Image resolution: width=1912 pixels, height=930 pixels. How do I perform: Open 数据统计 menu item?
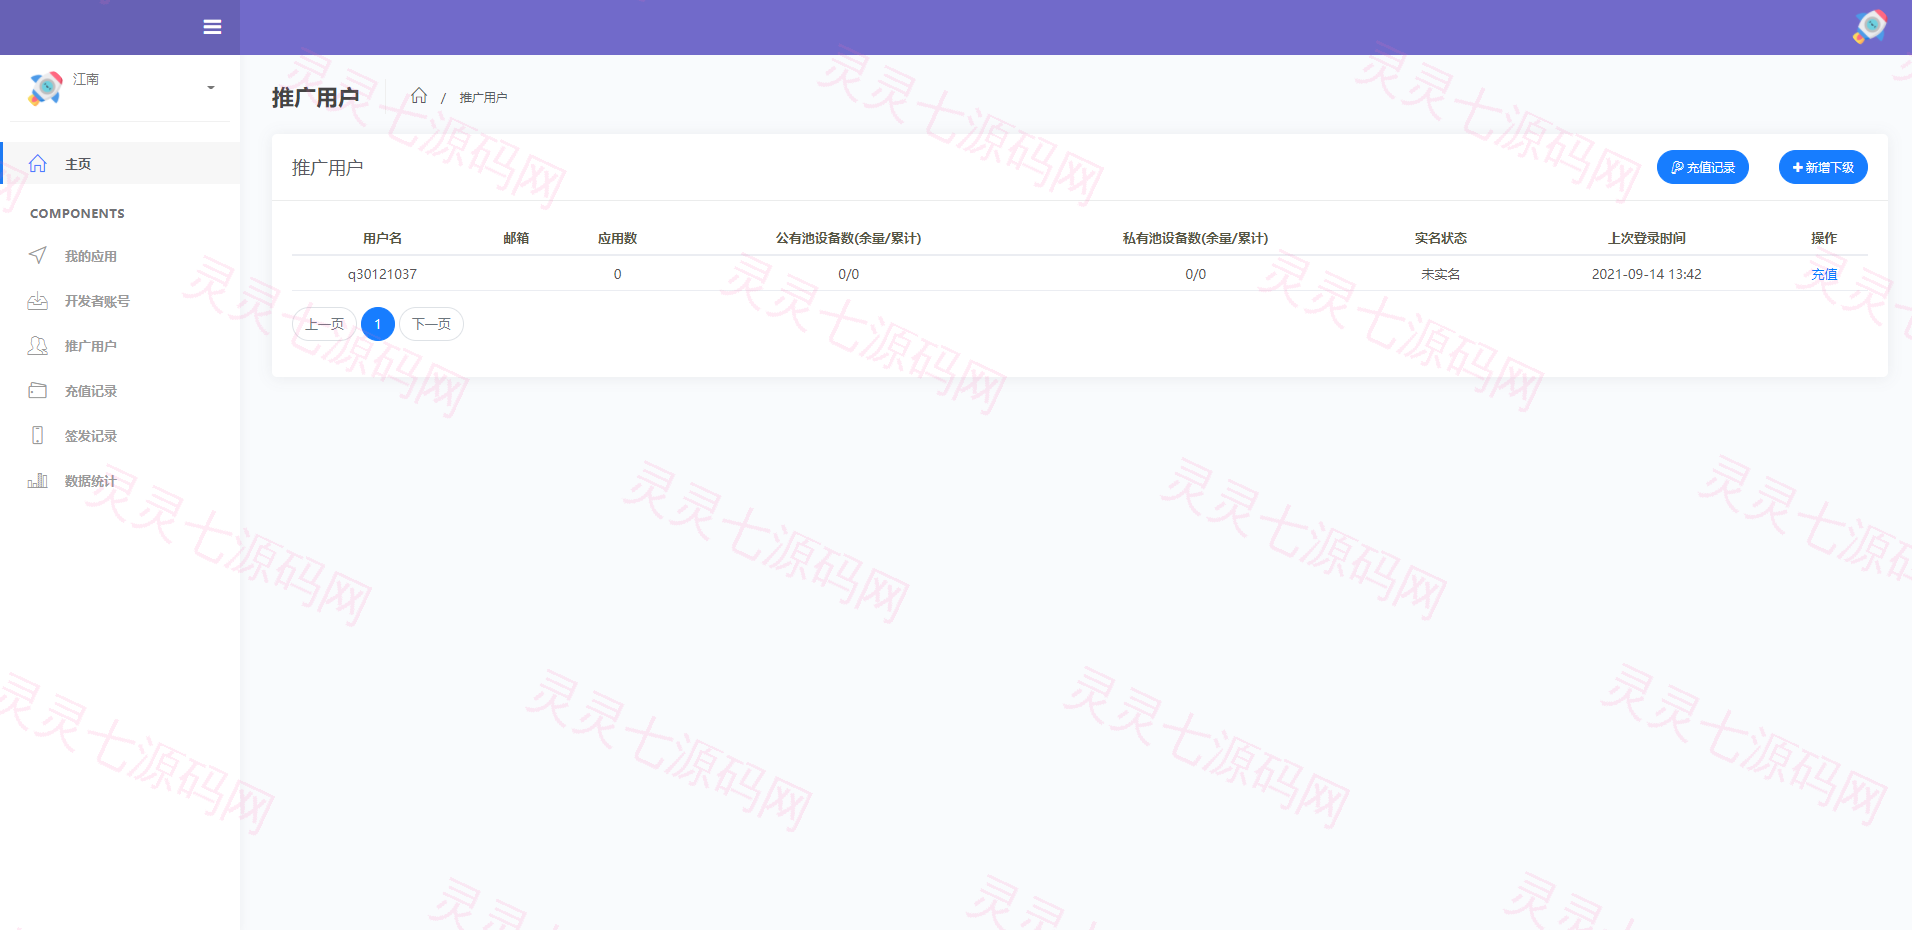[120, 481]
